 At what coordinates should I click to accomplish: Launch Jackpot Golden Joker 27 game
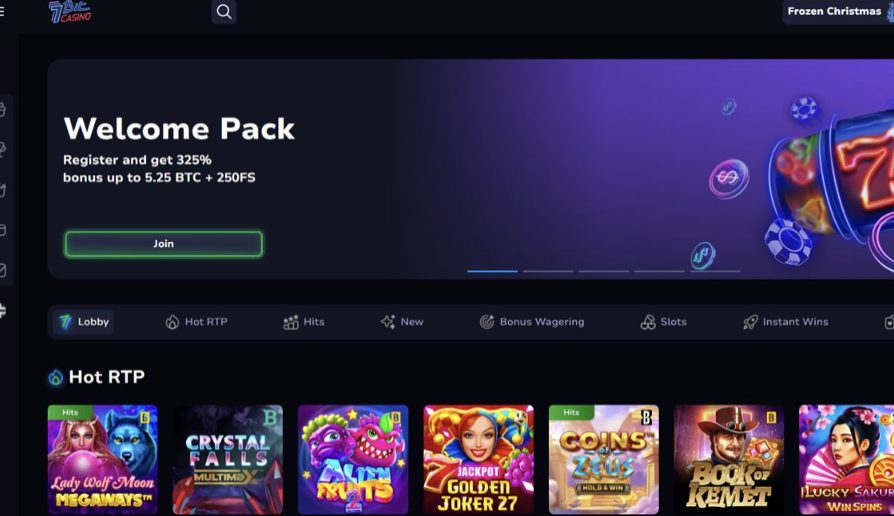point(478,460)
